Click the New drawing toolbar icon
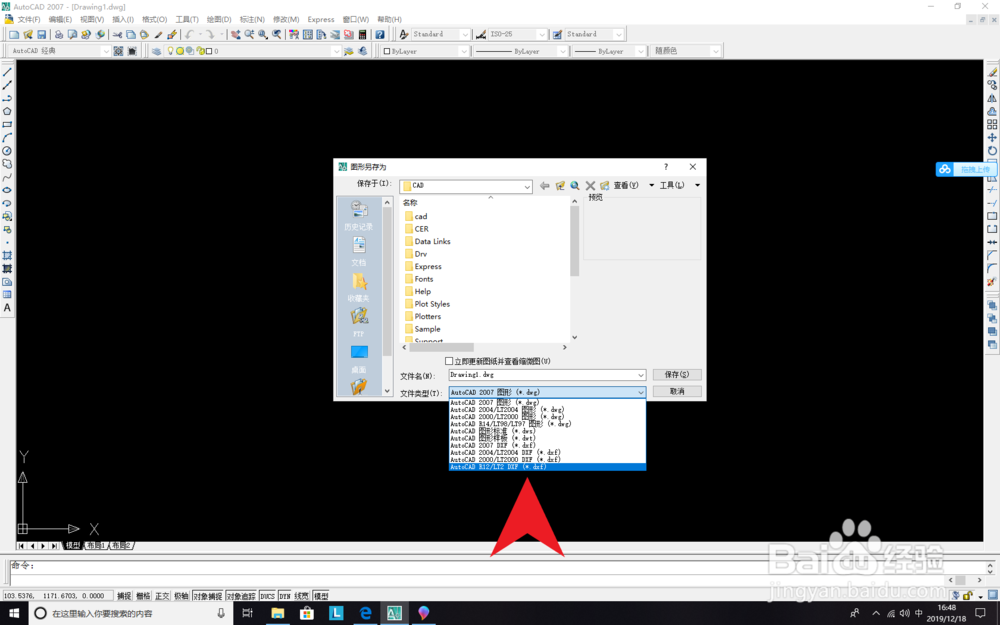 (x=14, y=34)
